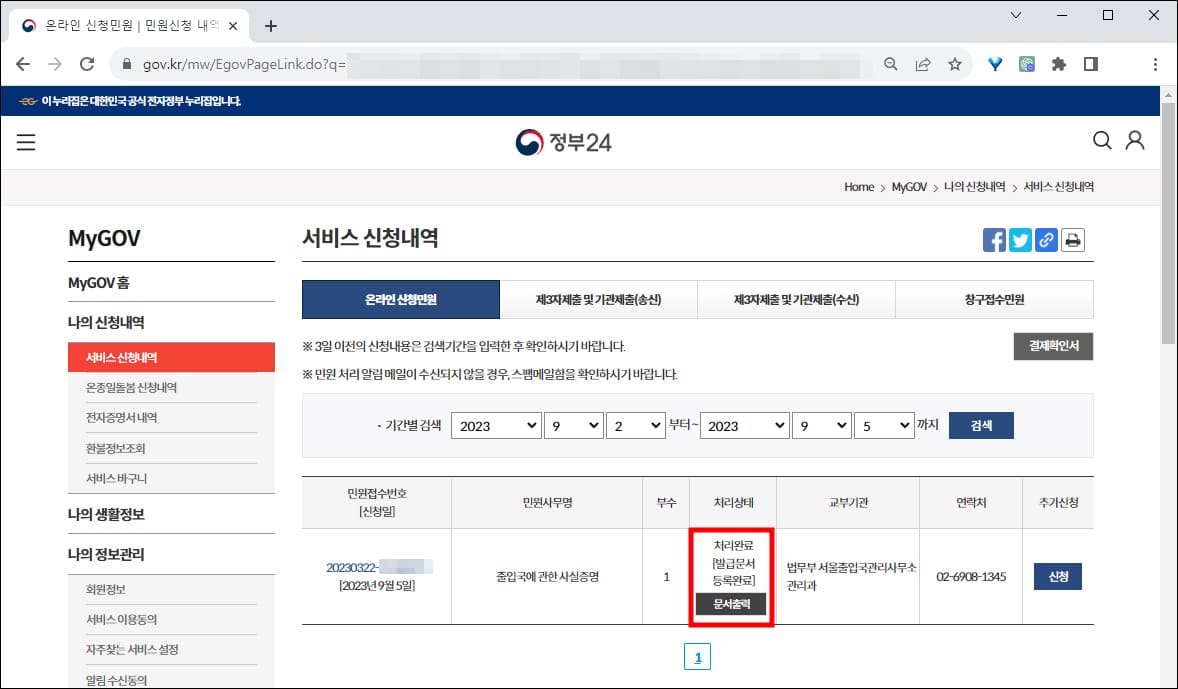The image size is (1178, 689).
Task: Click the blue 신청 button
Action: [1058, 577]
